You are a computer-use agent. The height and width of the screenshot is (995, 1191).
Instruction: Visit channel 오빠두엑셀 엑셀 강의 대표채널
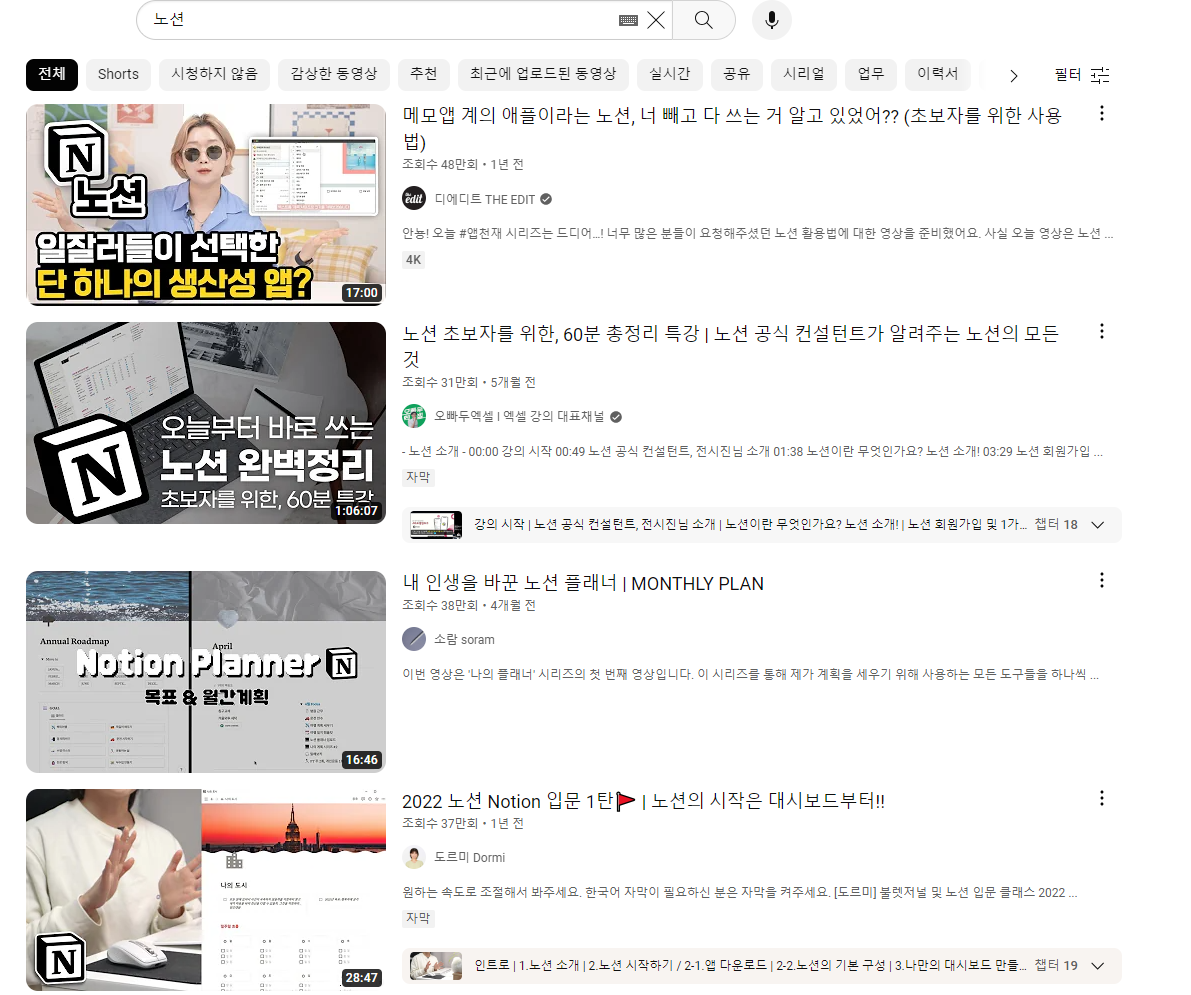pyautogui.click(x=519, y=416)
